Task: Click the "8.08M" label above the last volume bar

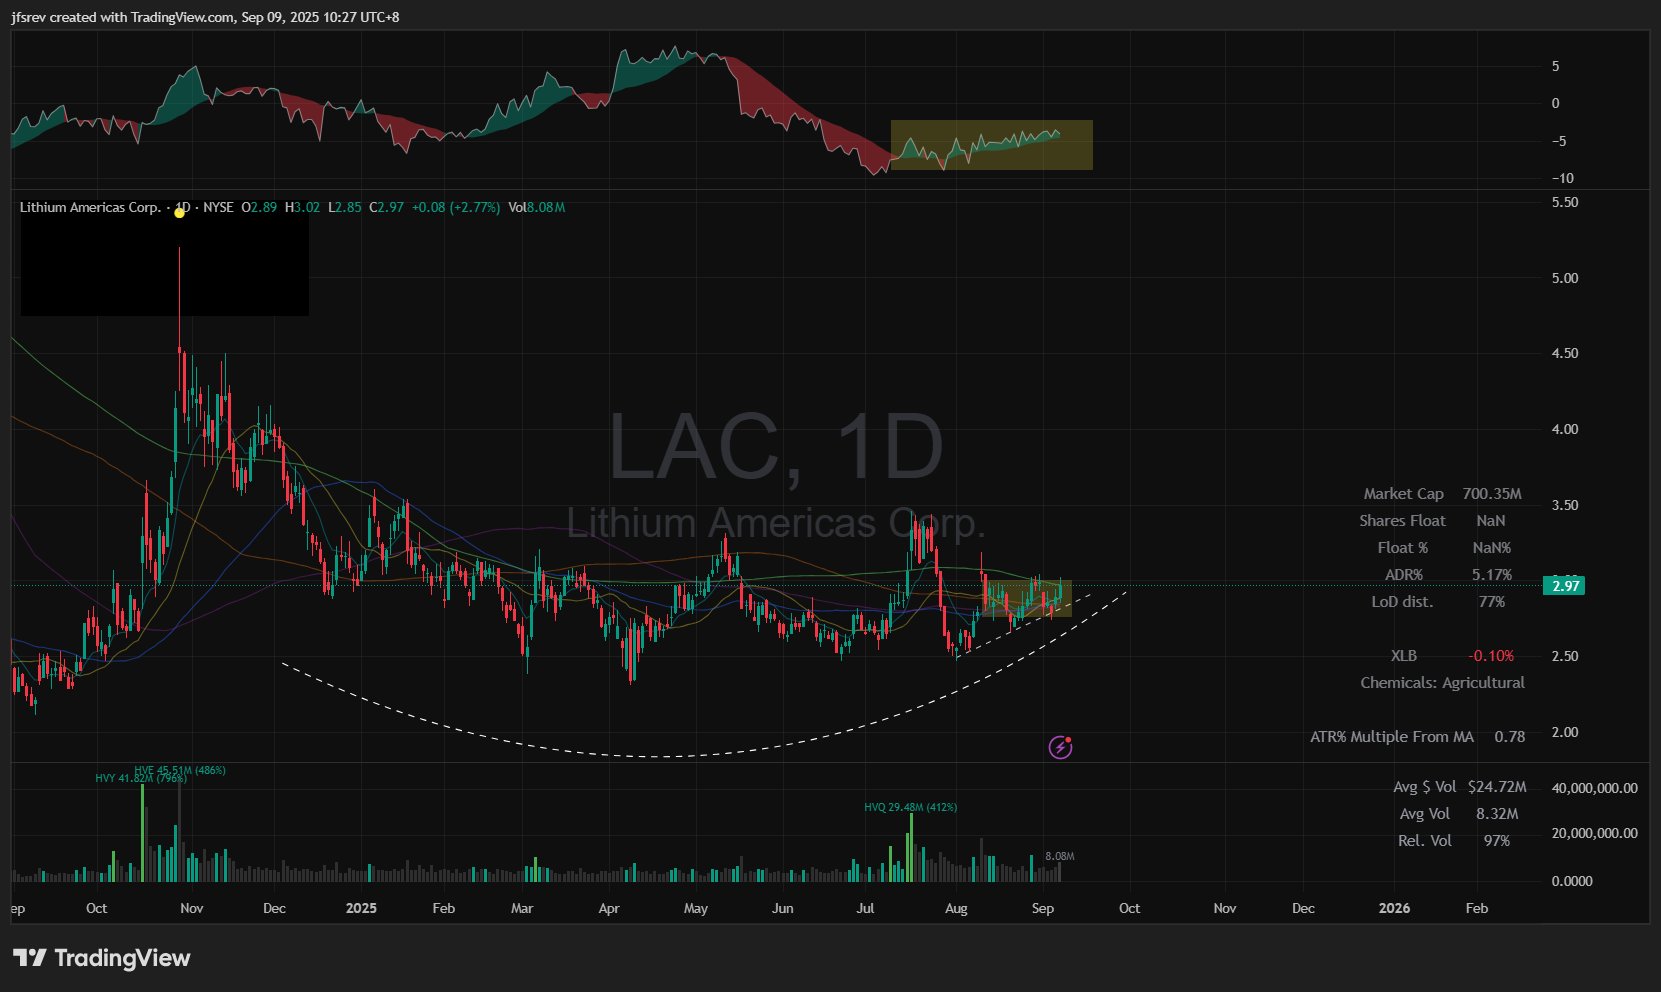Action: point(1059,856)
